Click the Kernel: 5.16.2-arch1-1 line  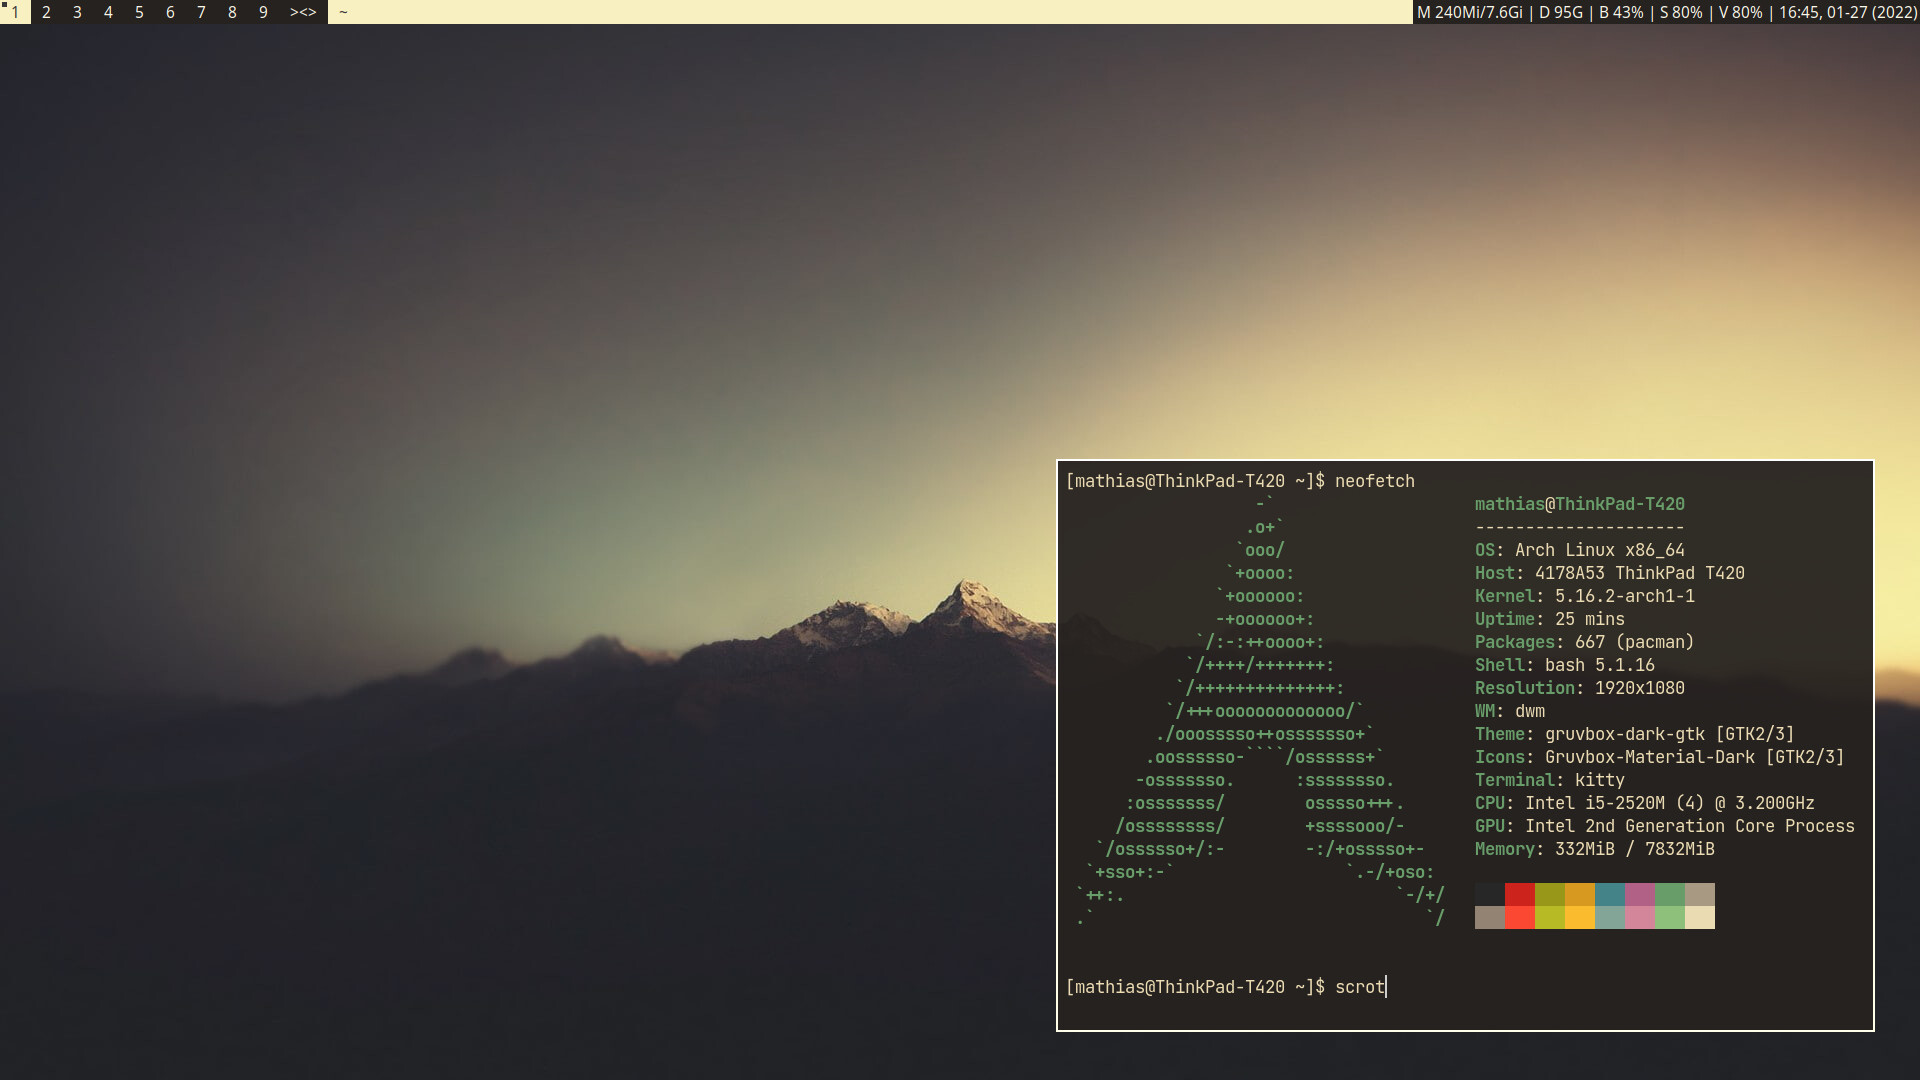pyautogui.click(x=1584, y=596)
